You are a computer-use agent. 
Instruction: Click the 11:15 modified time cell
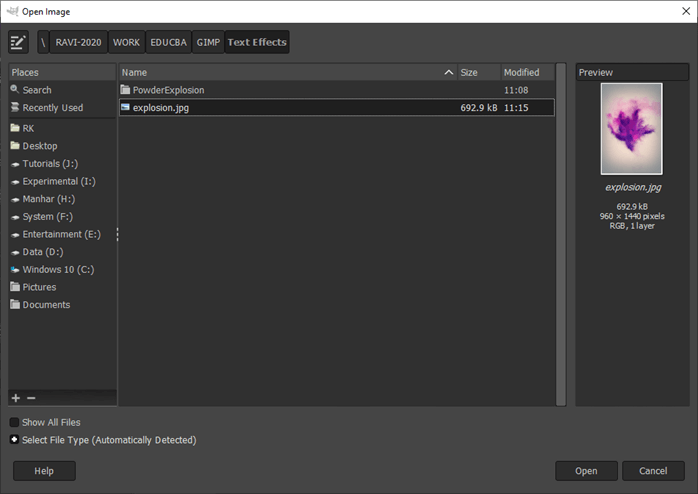point(516,108)
